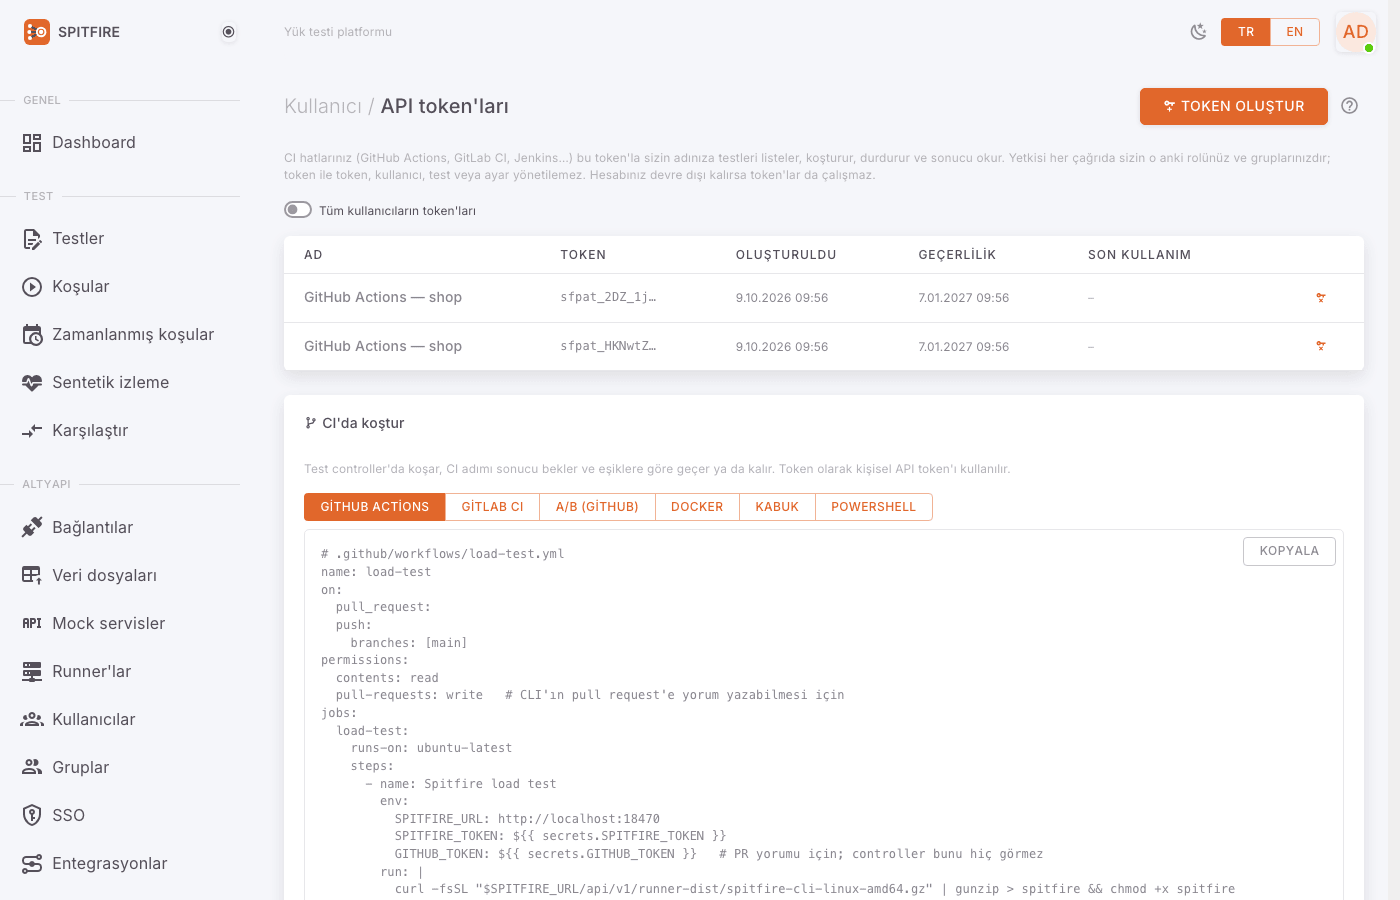Click the Sentetik izleme heartbeat icon

point(32,383)
